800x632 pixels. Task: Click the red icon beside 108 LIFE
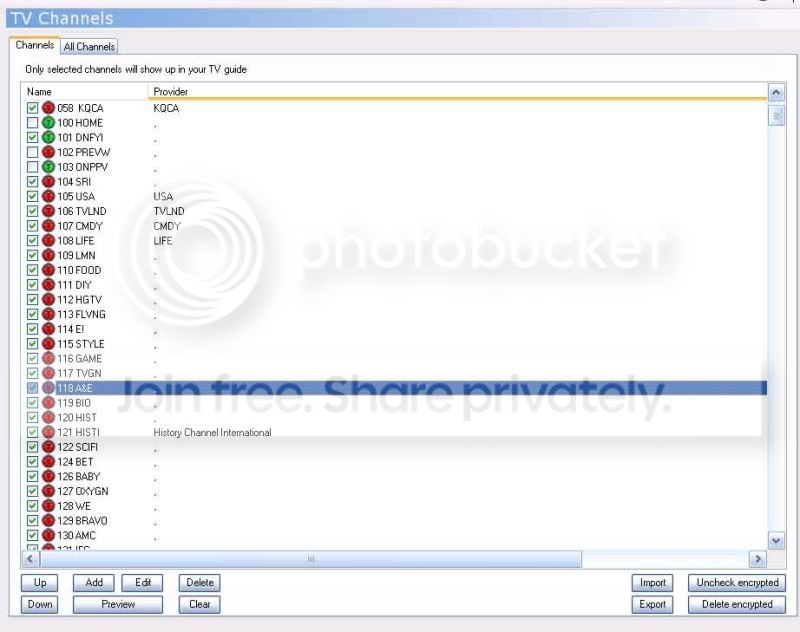point(48,241)
